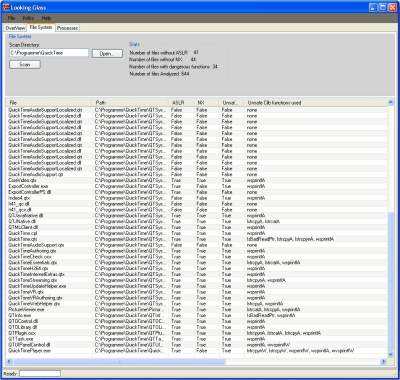Select the QuickTimeAuthoring.qtx row

pyautogui.click(x=197, y=251)
